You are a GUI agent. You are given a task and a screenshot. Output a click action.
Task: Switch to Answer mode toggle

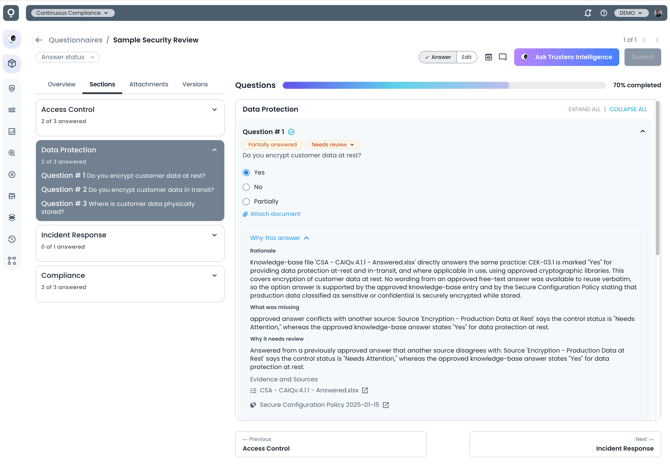click(438, 57)
